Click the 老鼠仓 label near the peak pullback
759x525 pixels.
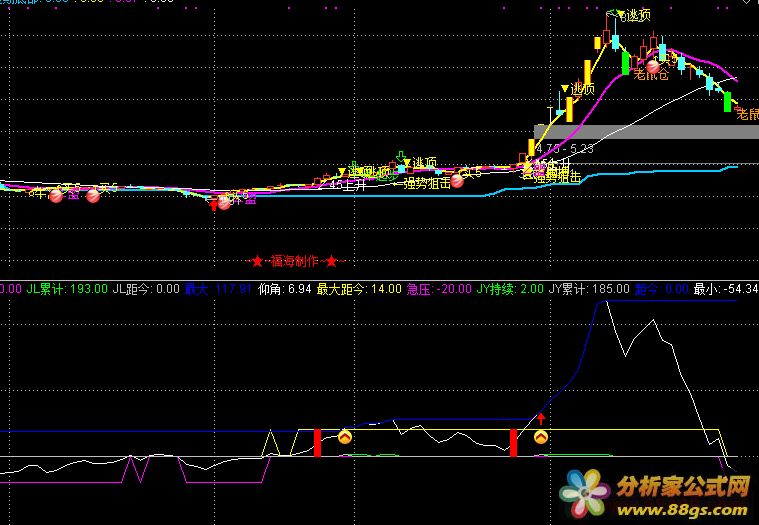coord(651,75)
